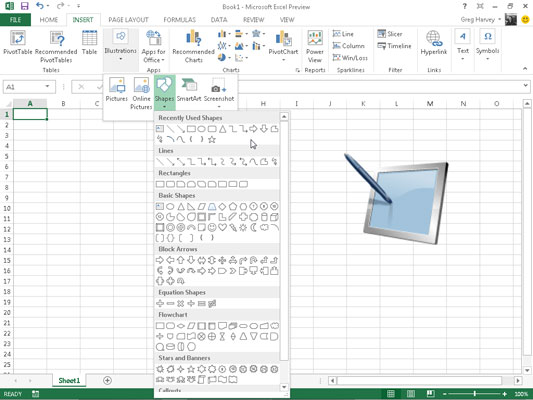The width and height of the screenshot is (533, 400).
Task: Open Recommended PivotTables
Action: 56,47
